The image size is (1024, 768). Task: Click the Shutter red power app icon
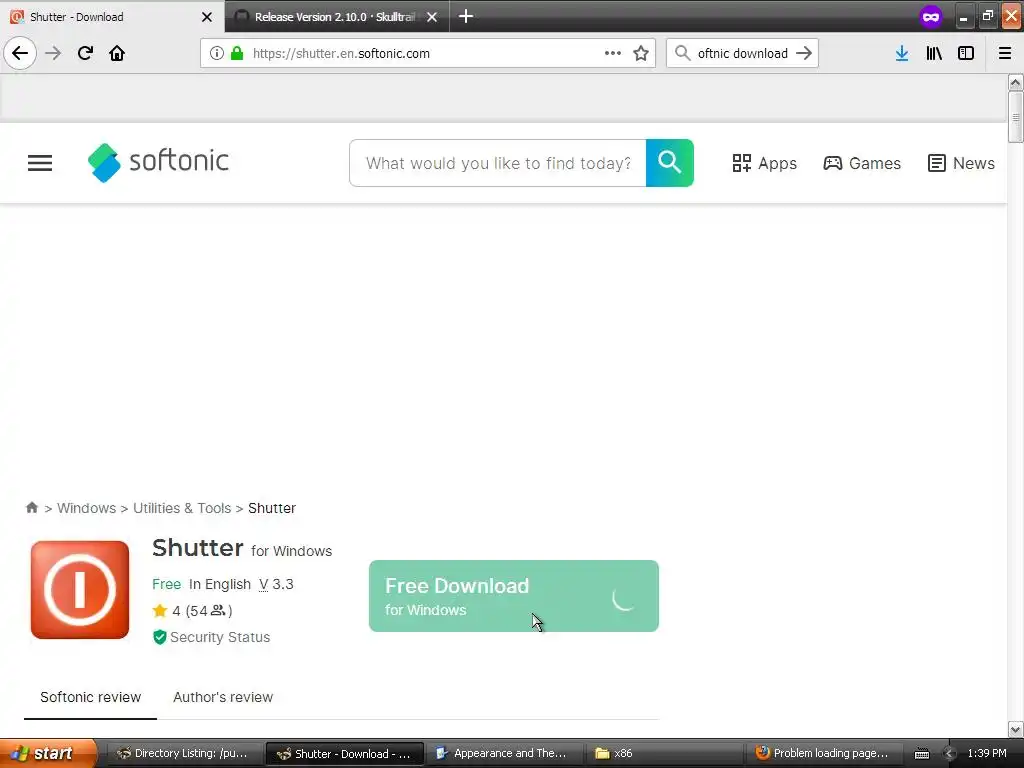click(80, 590)
